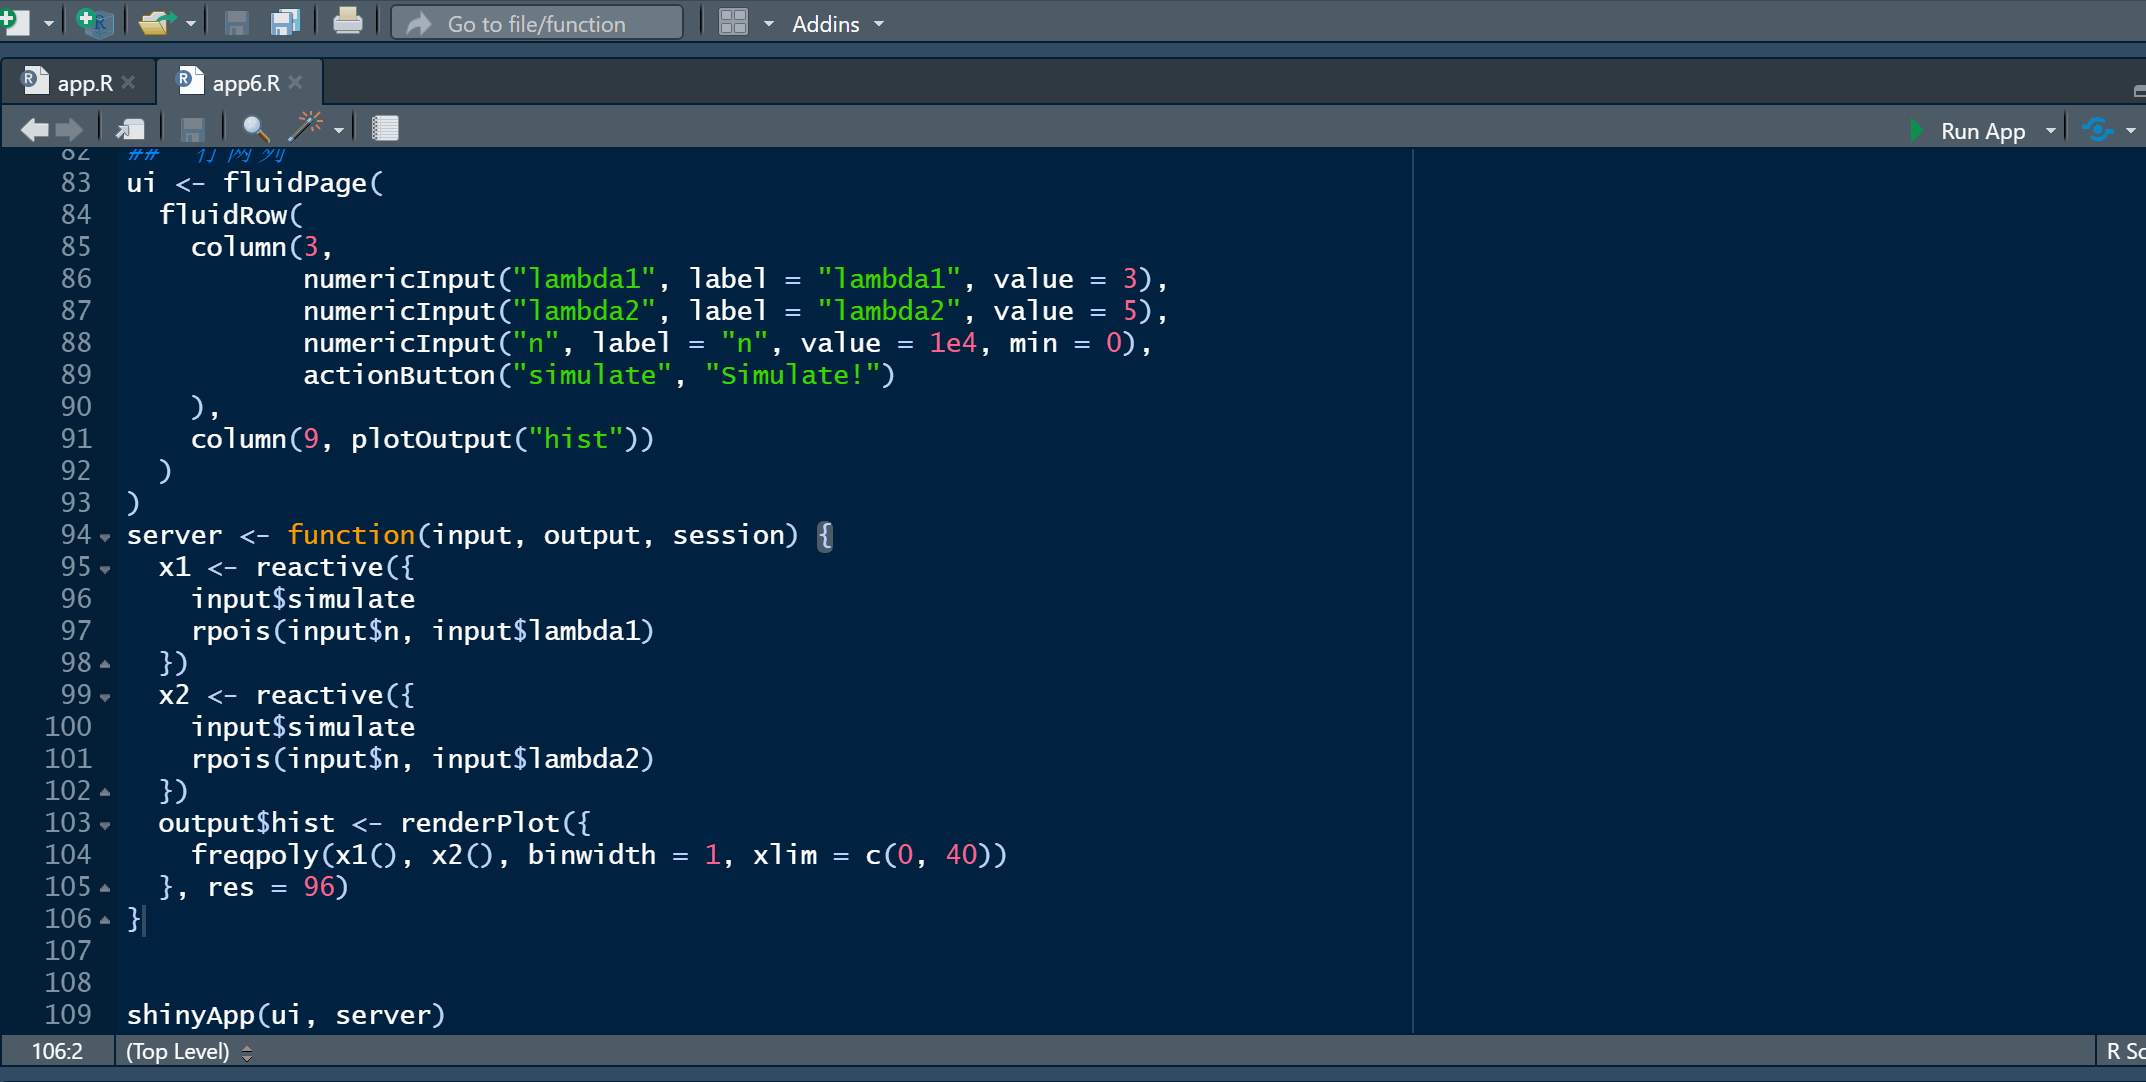The width and height of the screenshot is (2146, 1082).
Task: Go back to previous source location
Action: pyautogui.click(x=34, y=129)
